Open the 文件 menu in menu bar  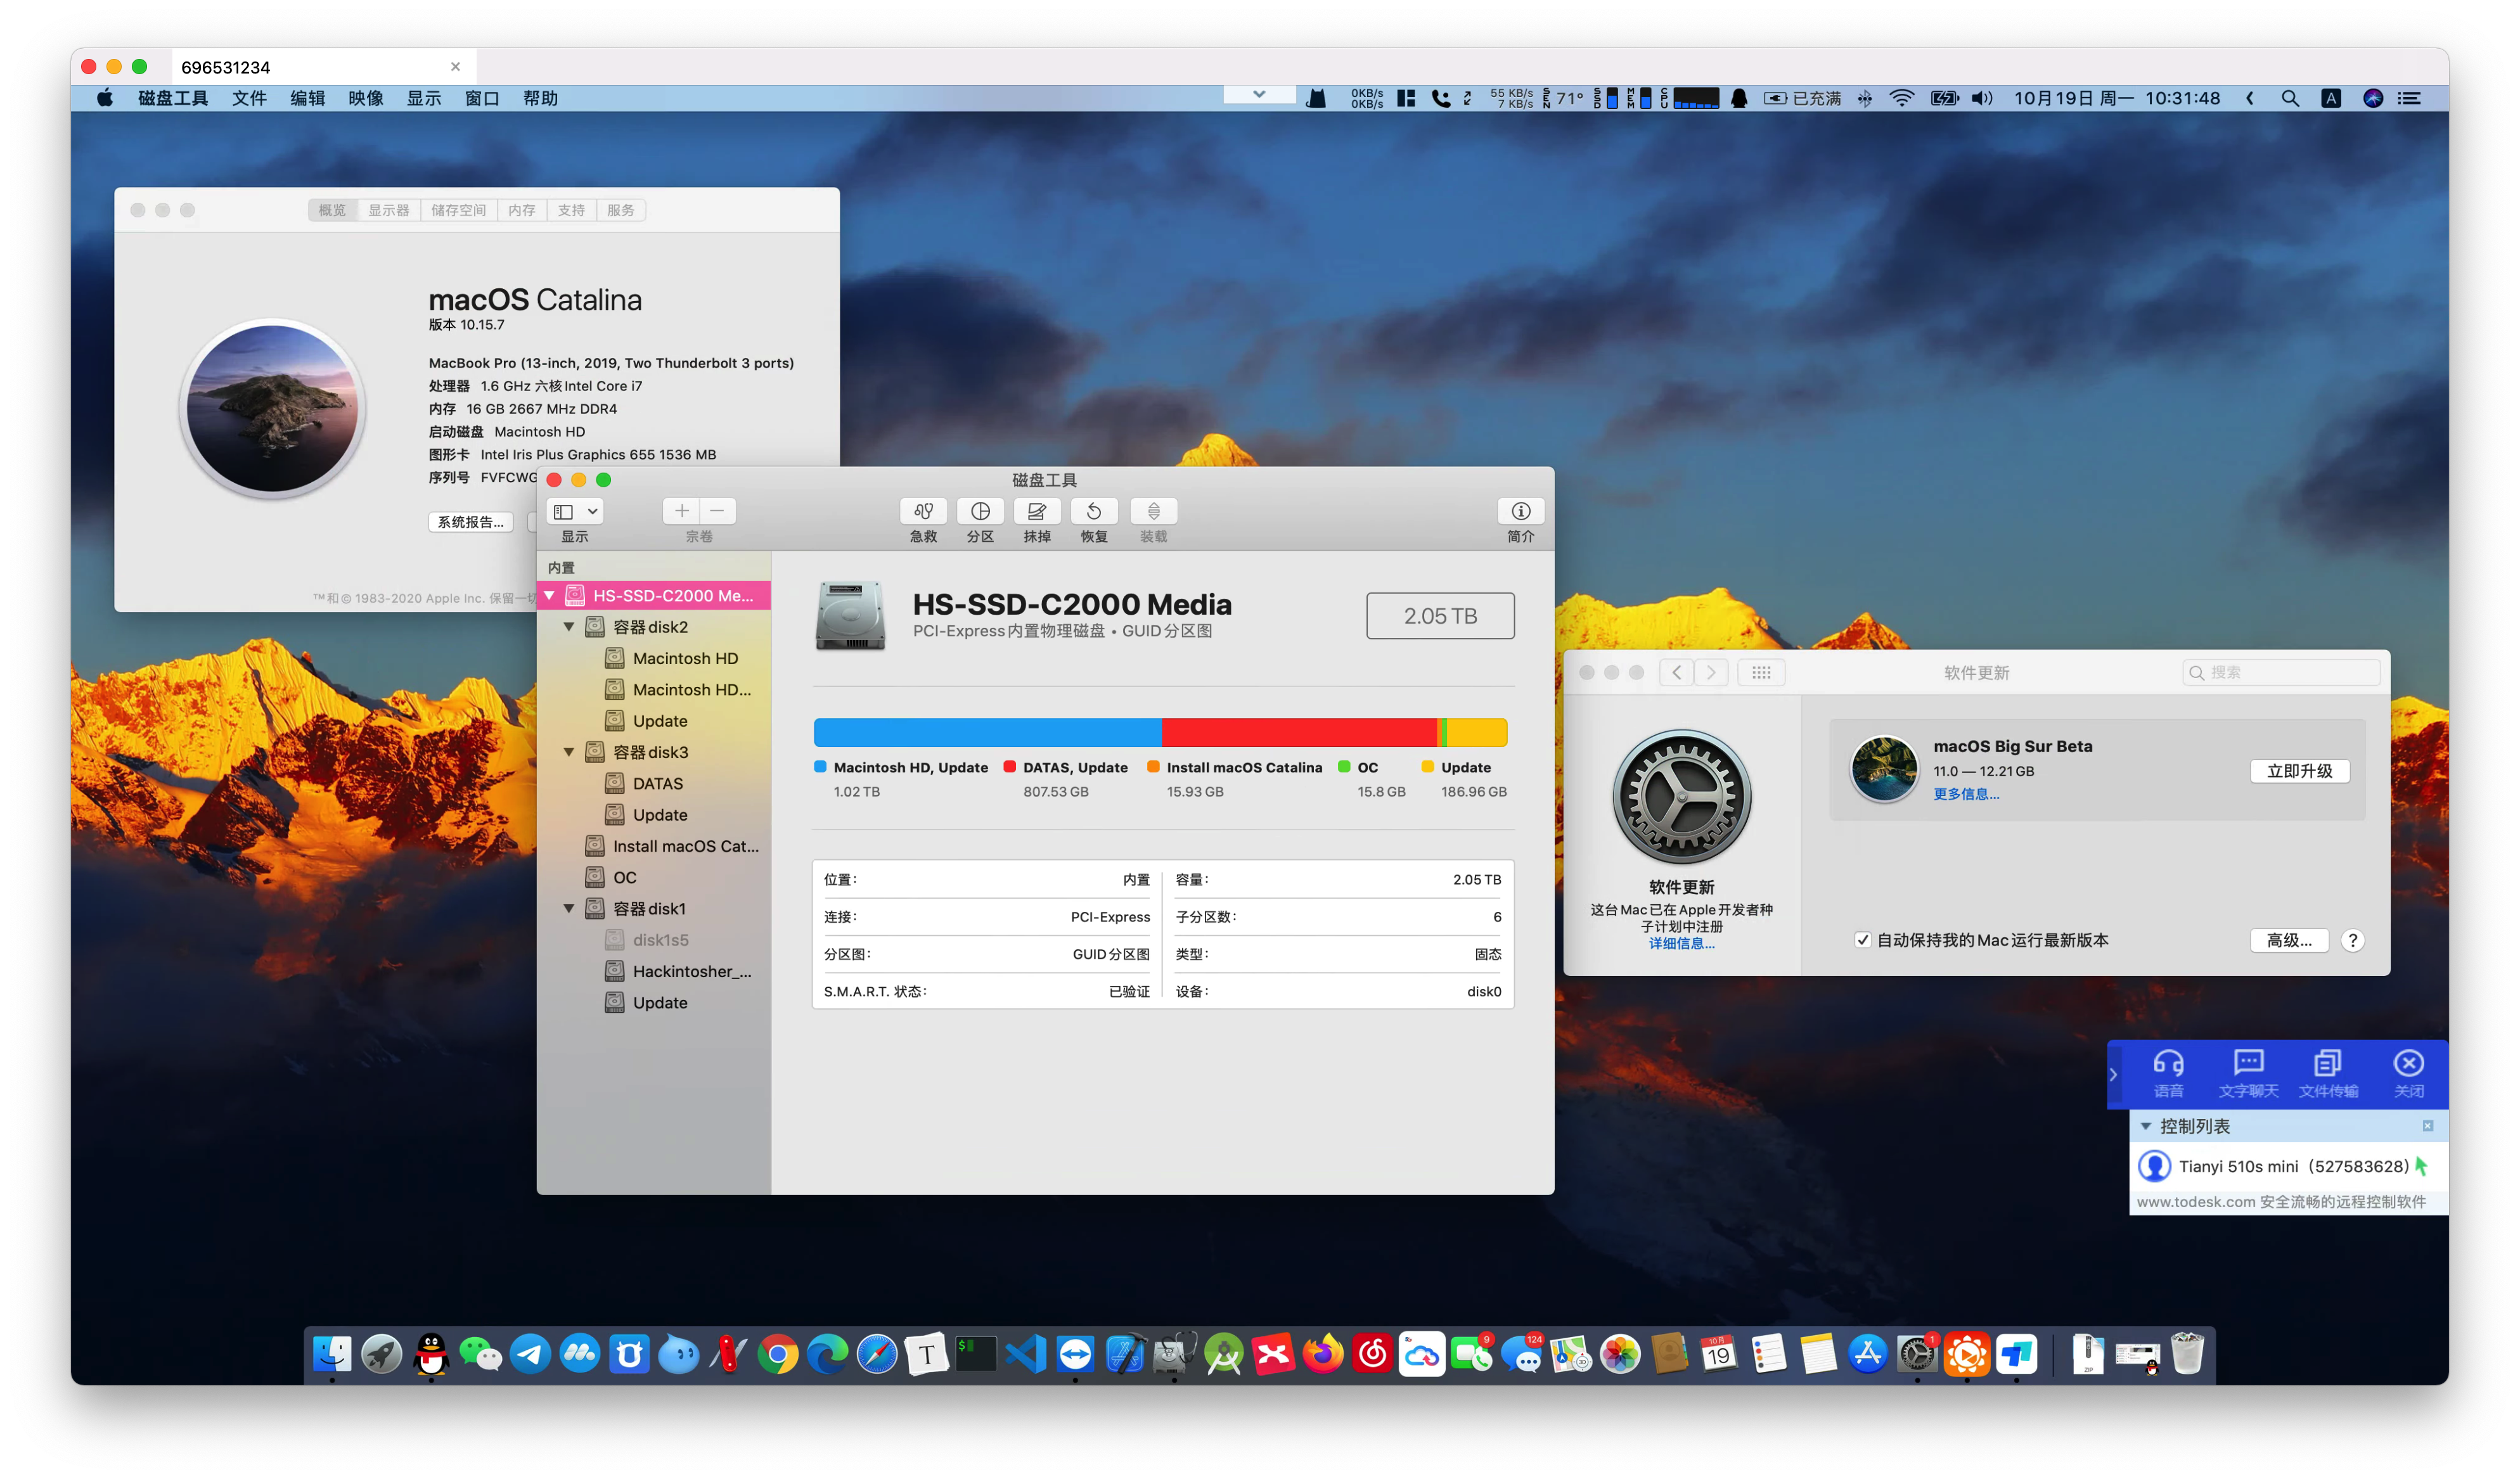[x=249, y=98]
